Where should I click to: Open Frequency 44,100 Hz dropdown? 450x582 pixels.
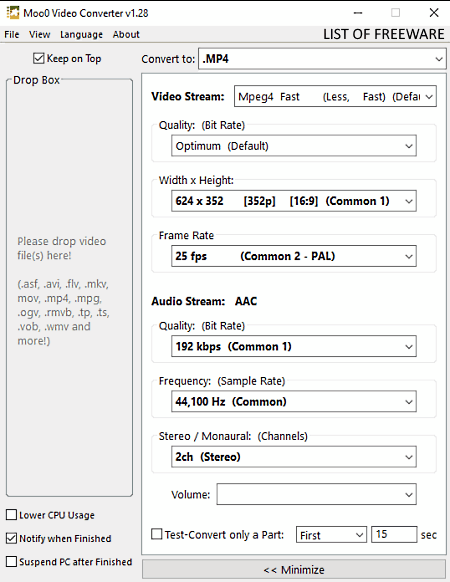coord(294,402)
